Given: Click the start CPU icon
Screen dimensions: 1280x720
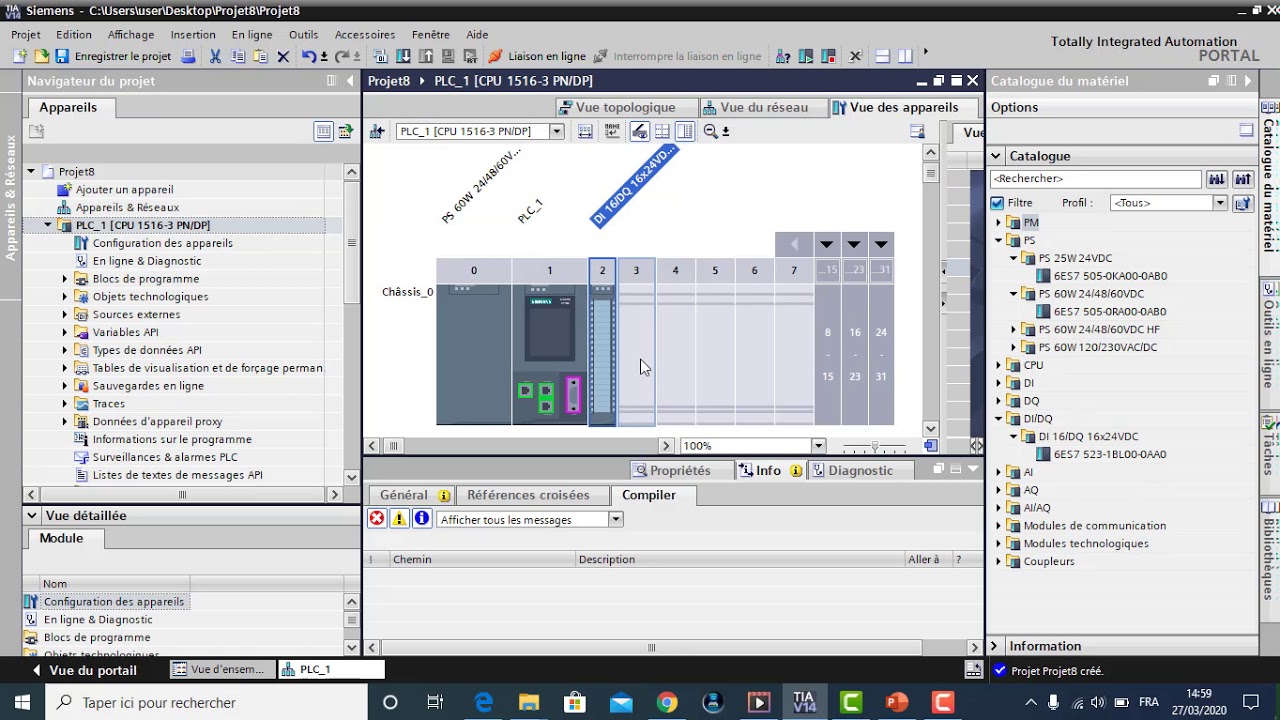Looking at the screenshot, I should point(806,57).
